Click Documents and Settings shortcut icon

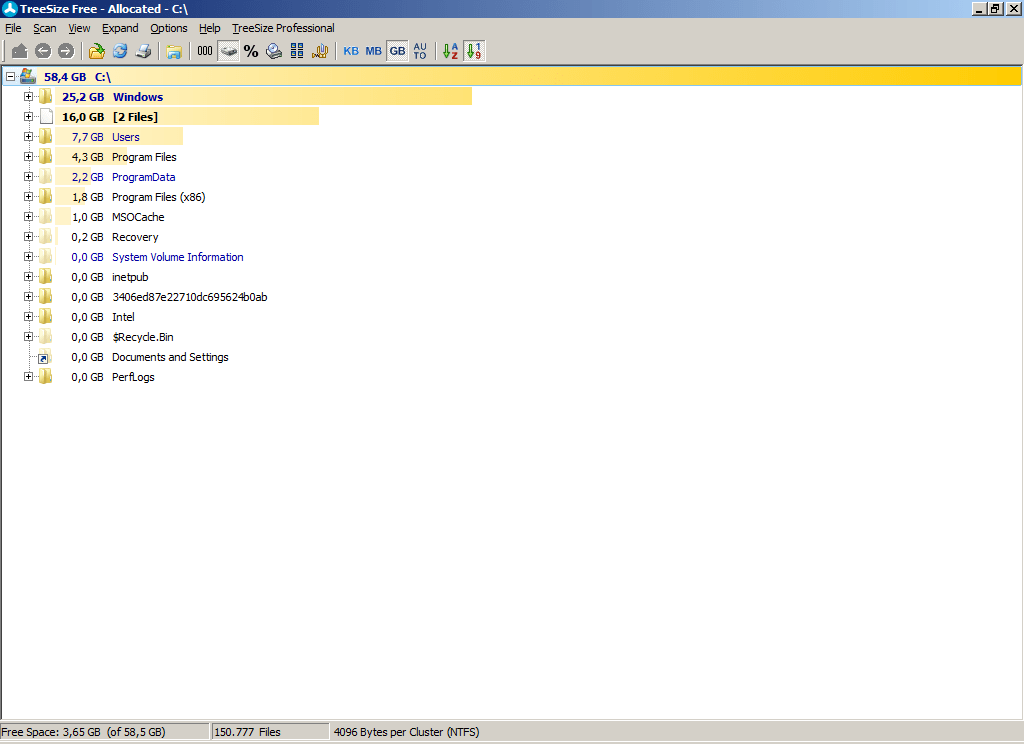44,357
